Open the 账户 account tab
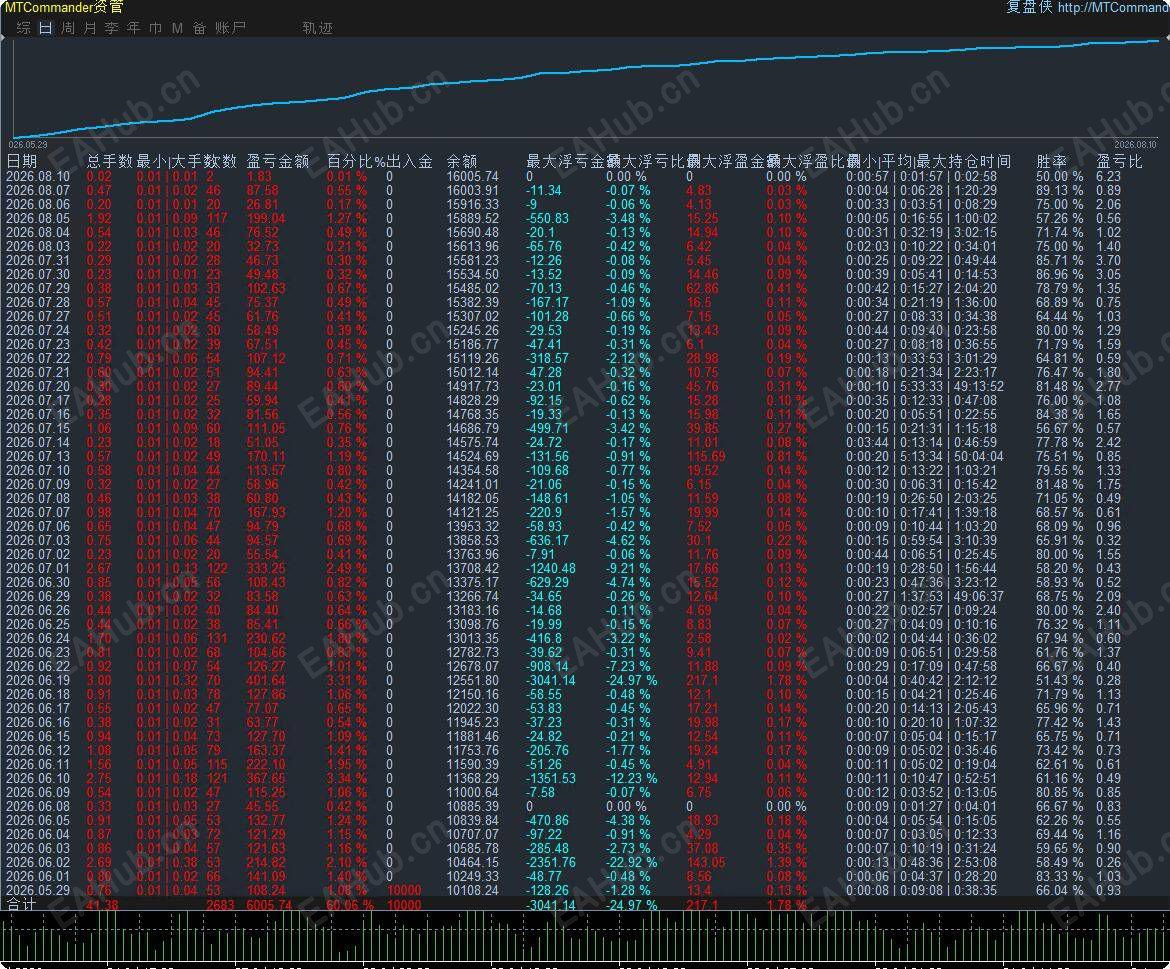1170x969 pixels. 231,28
